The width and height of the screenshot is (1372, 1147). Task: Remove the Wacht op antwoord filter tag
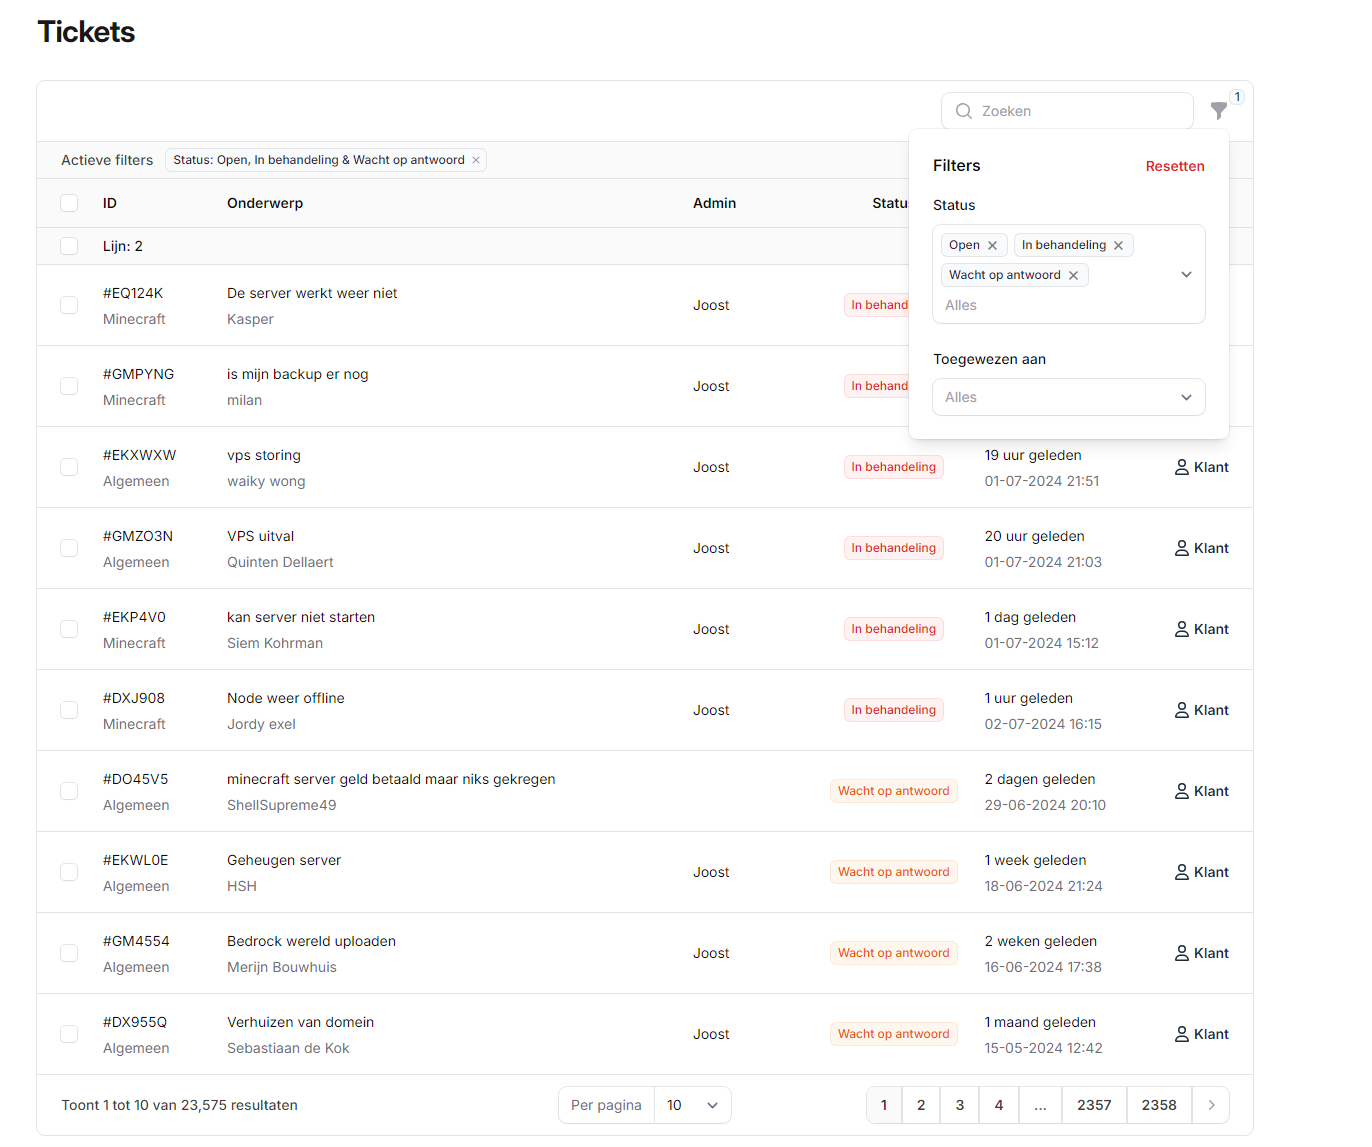(1073, 276)
